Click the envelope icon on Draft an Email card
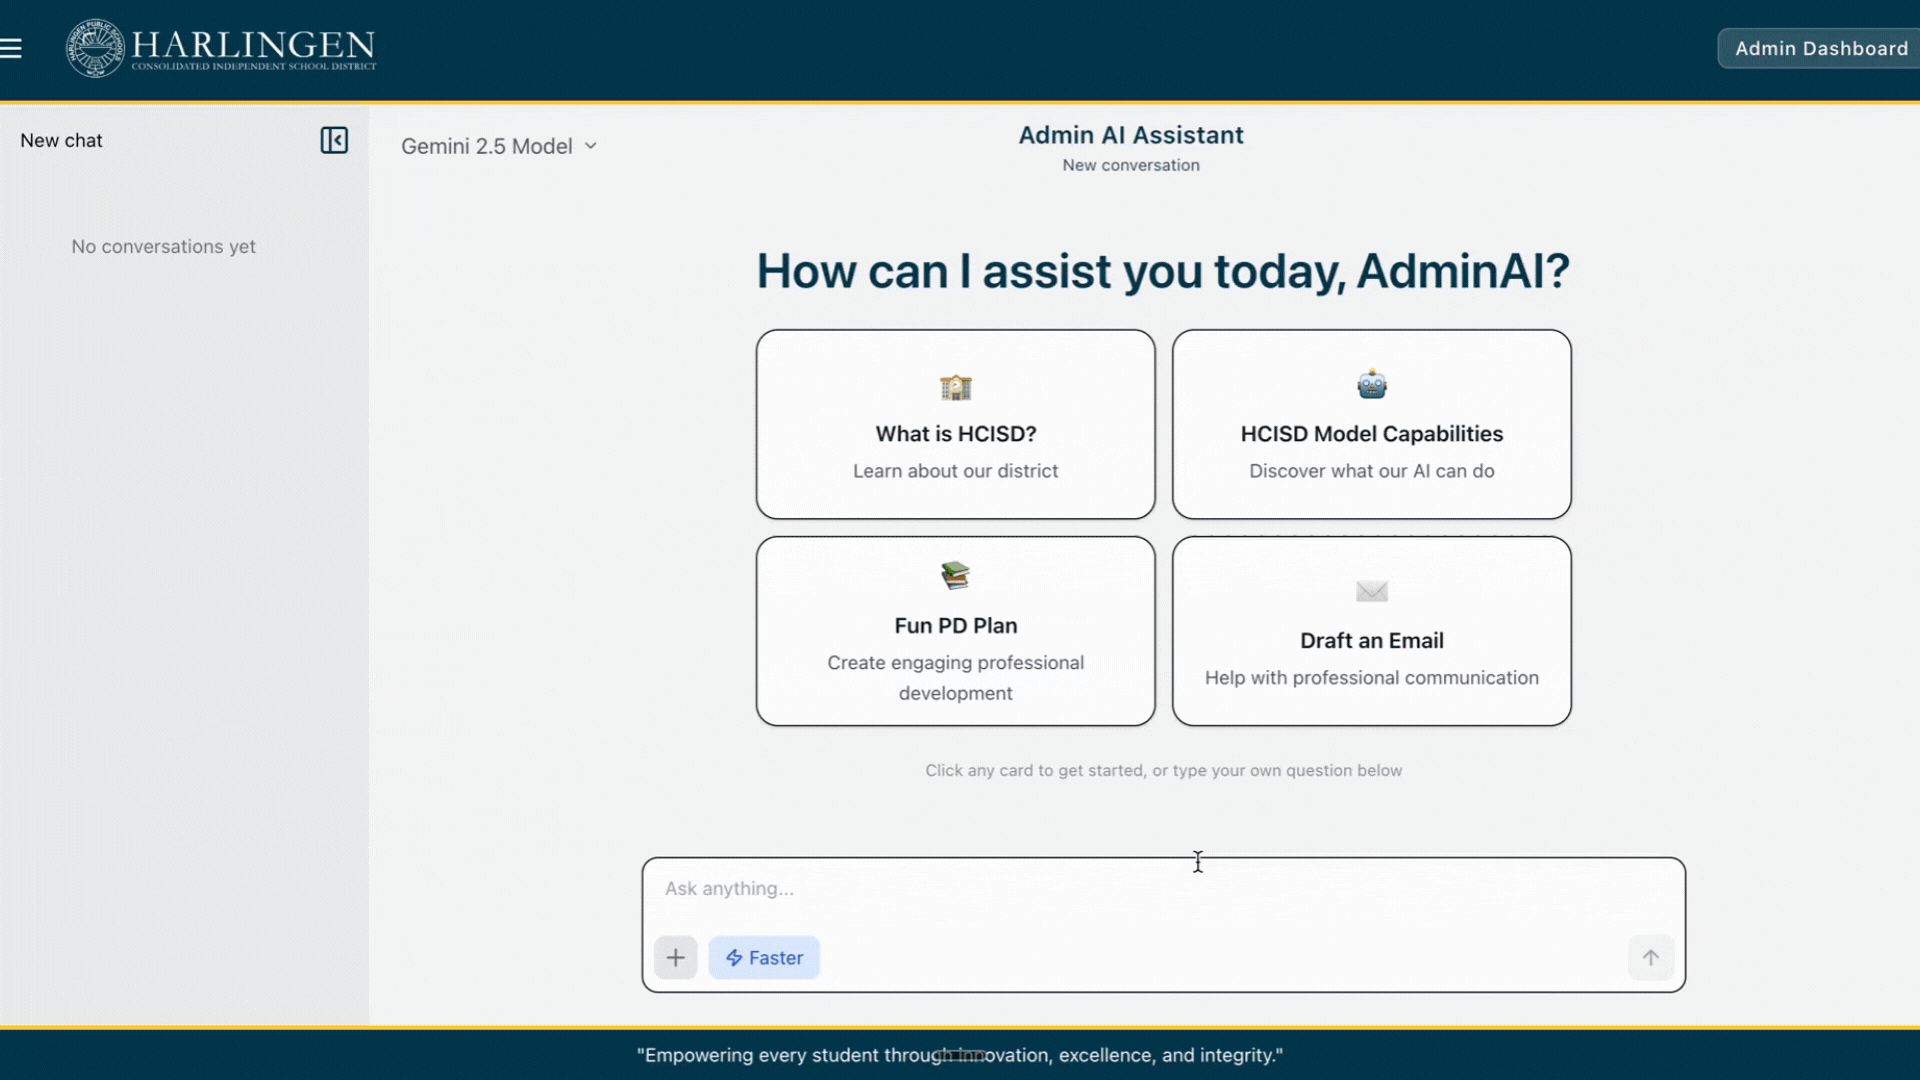The height and width of the screenshot is (1080, 1920). click(x=1371, y=591)
